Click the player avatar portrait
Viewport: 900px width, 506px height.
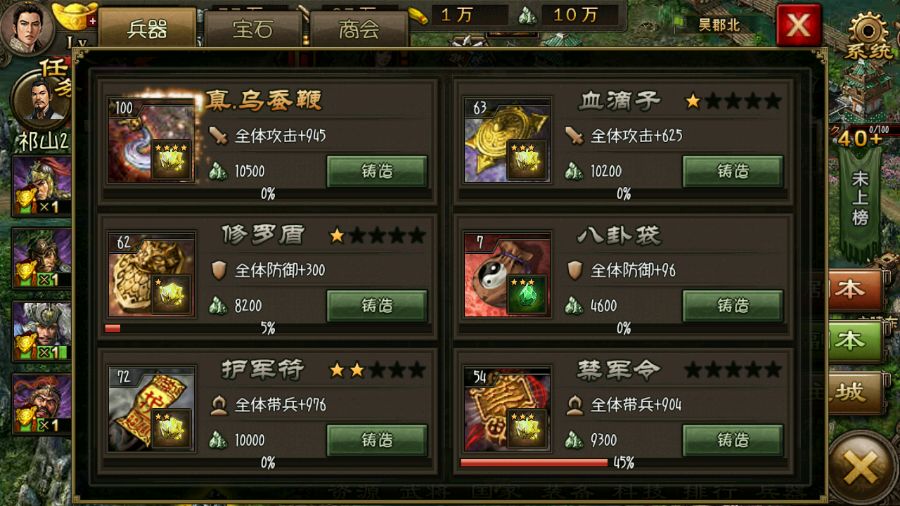pos(25,26)
